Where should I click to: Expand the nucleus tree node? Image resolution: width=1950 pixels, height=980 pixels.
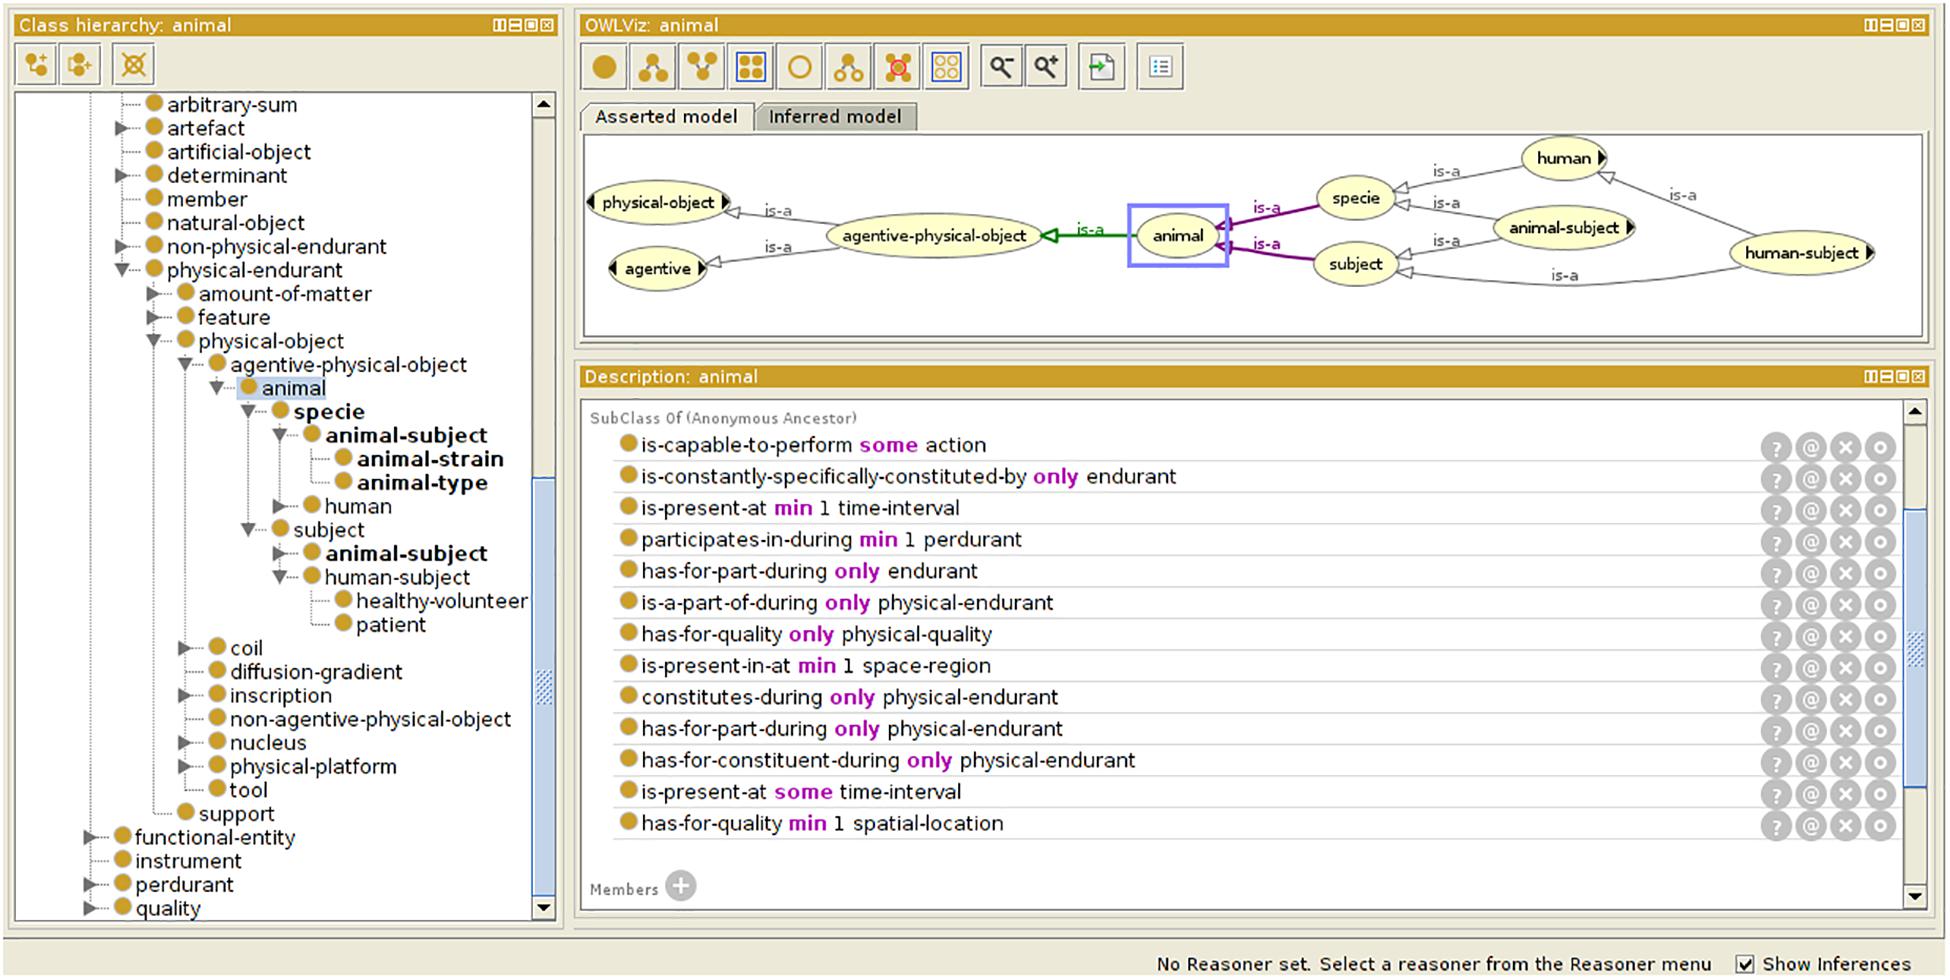[186, 743]
